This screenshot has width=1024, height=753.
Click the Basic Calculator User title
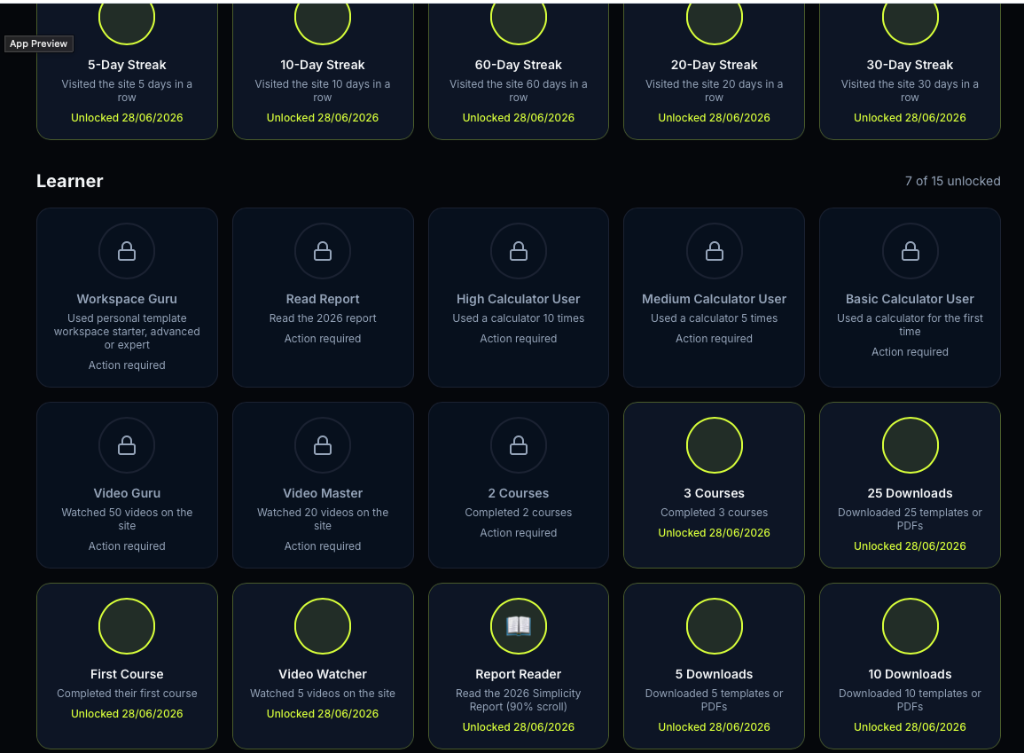(910, 299)
